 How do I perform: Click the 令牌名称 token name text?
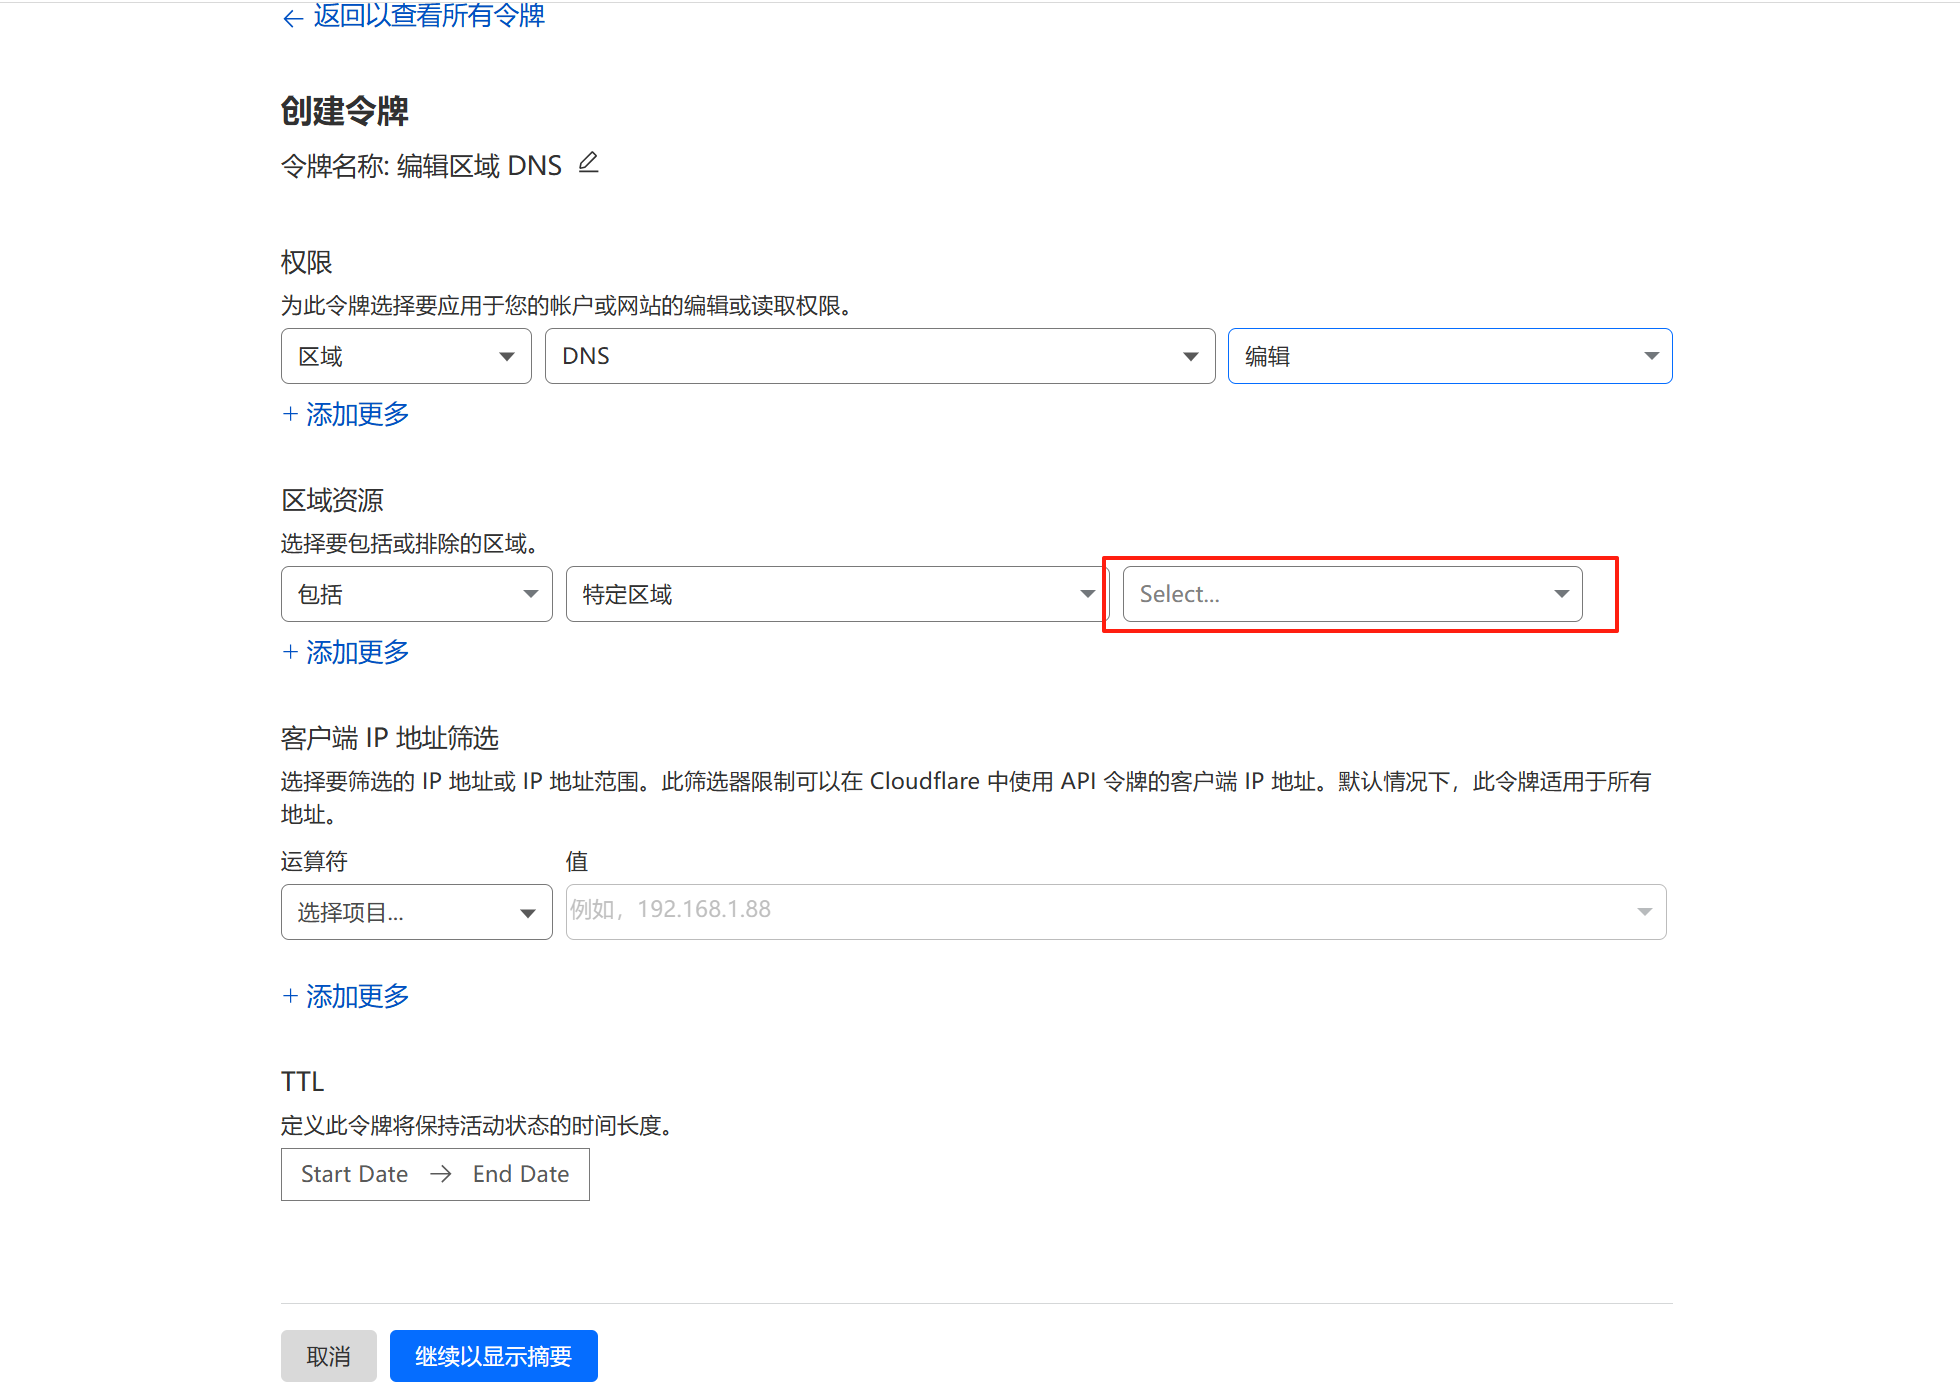421,165
